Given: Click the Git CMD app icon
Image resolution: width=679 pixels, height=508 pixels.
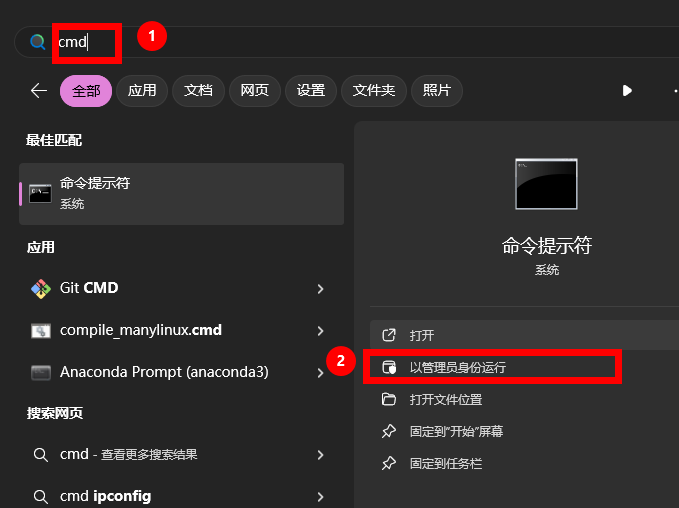Looking at the screenshot, I should 41,288.
